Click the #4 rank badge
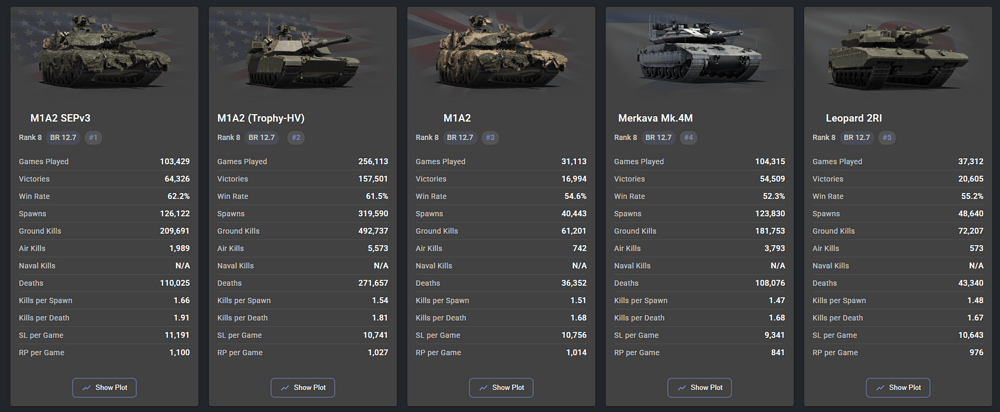The width and height of the screenshot is (1000, 412). pyautogui.click(x=688, y=138)
